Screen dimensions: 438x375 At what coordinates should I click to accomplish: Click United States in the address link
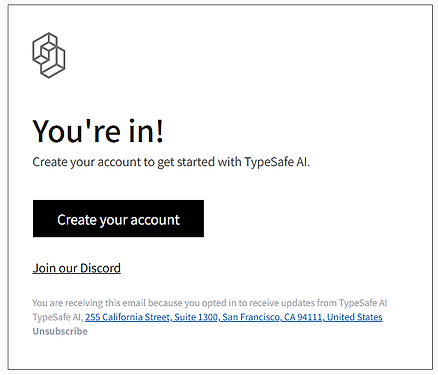pyautogui.click(x=355, y=317)
